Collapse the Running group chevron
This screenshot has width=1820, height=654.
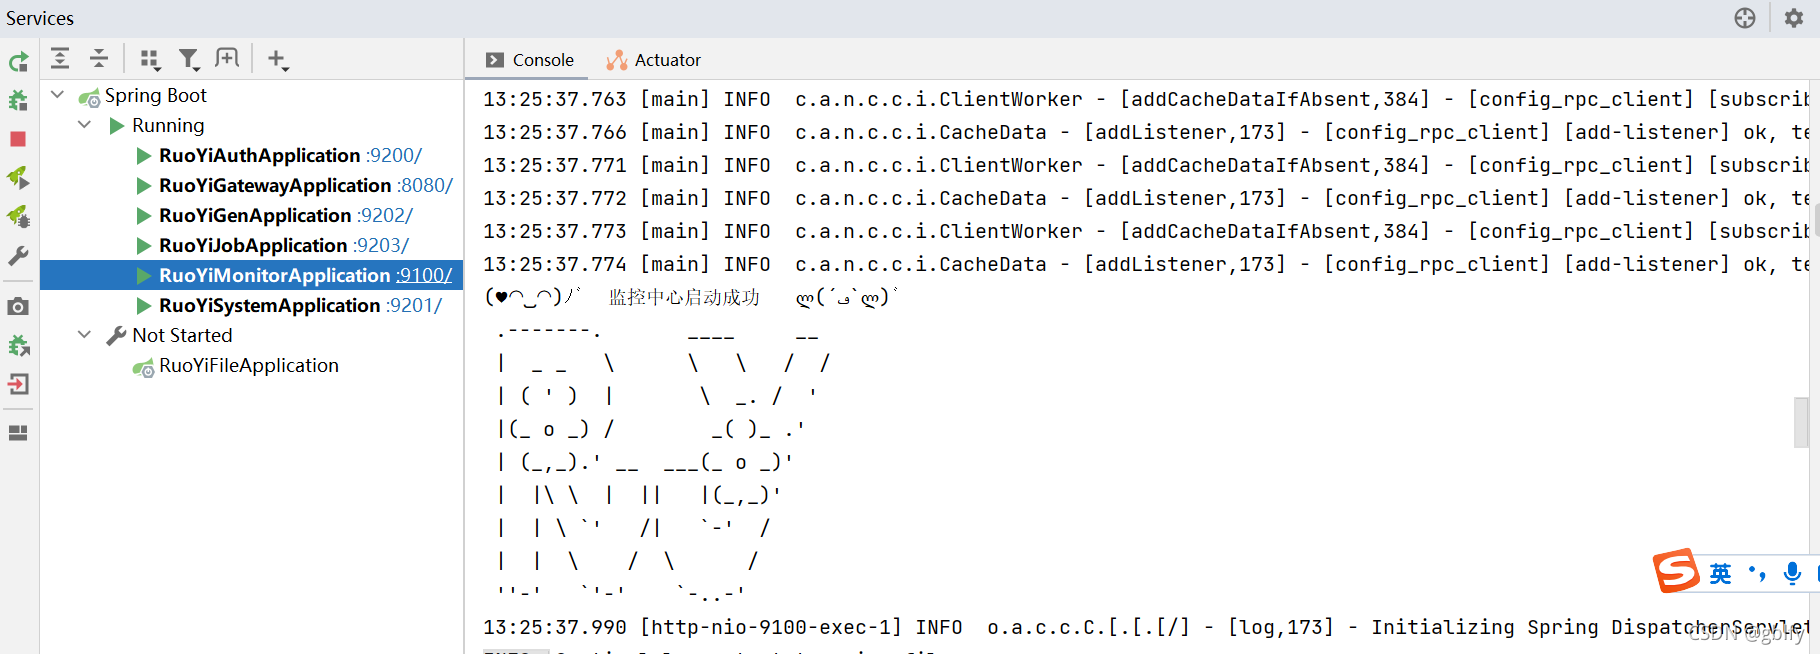(x=85, y=125)
